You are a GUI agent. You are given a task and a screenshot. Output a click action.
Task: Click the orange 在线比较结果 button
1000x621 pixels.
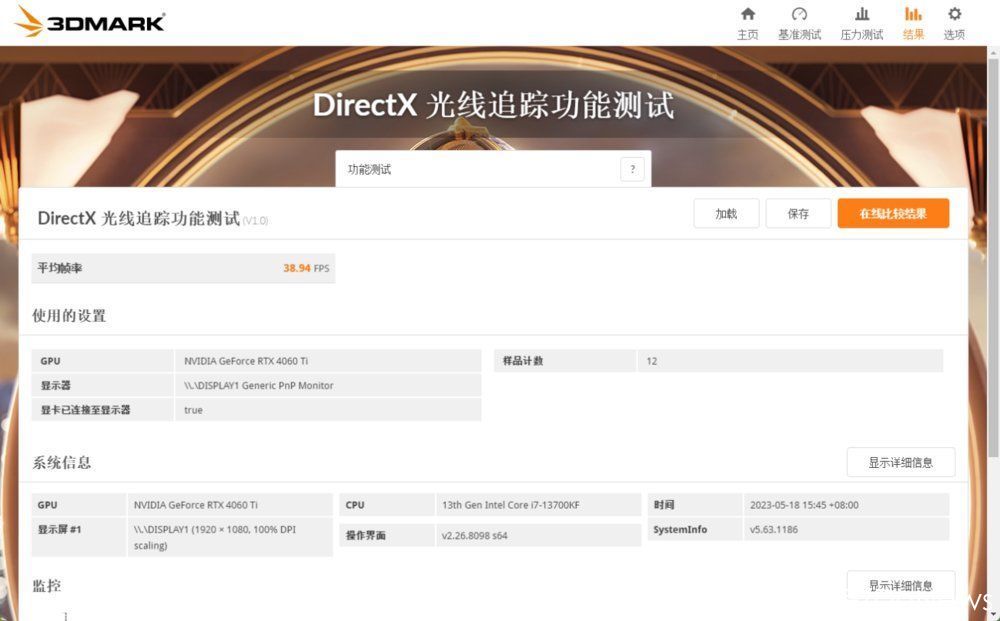tap(893, 214)
